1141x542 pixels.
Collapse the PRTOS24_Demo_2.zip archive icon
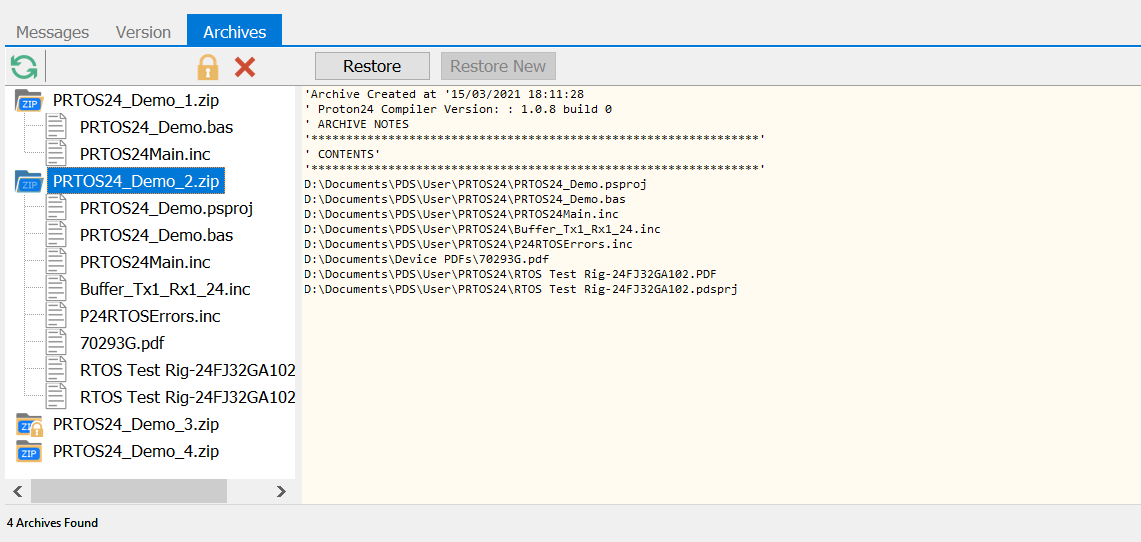click(x=29, y=182)
